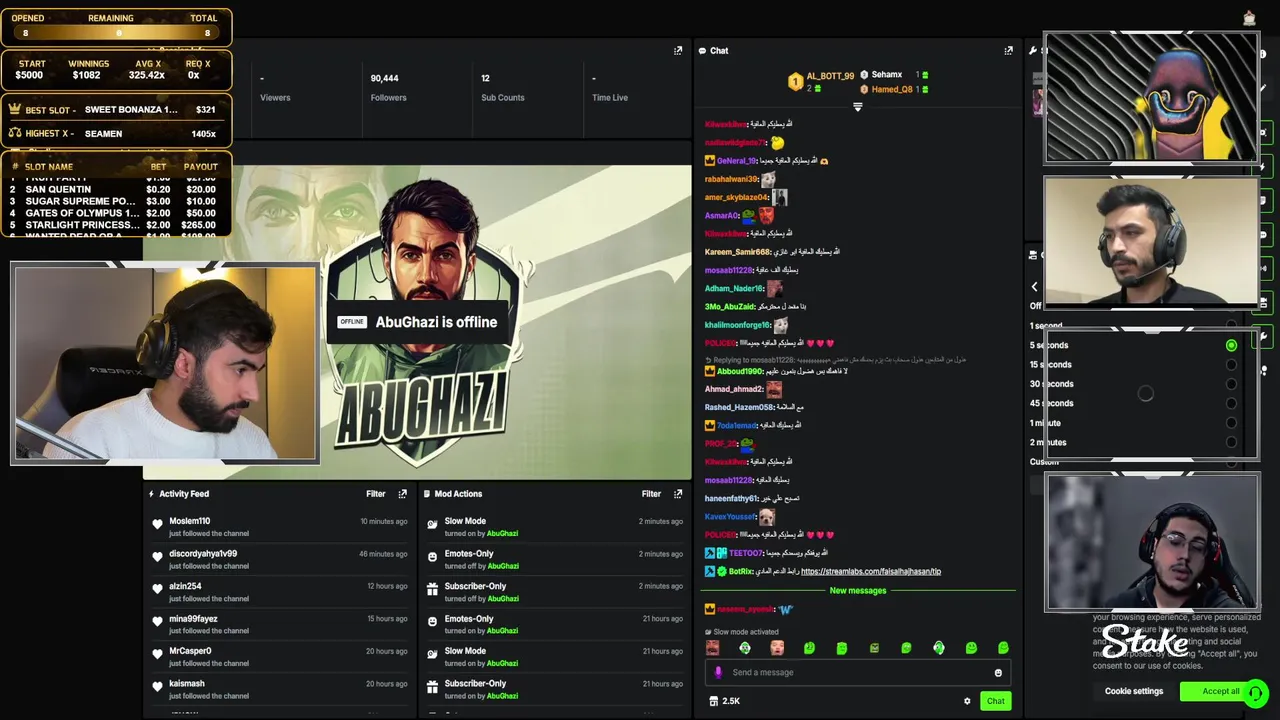Viewport: 1280px width, 720px height.
Task: Click the hammer badge next to BotRix
Action: coord(710,572)
